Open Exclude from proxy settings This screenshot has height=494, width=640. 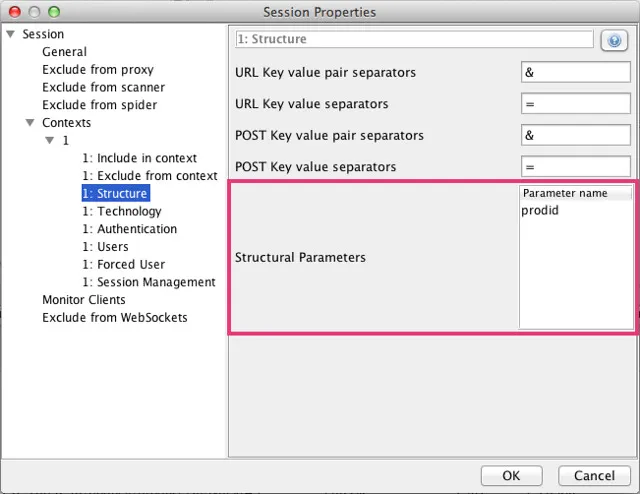coord(97,70)
